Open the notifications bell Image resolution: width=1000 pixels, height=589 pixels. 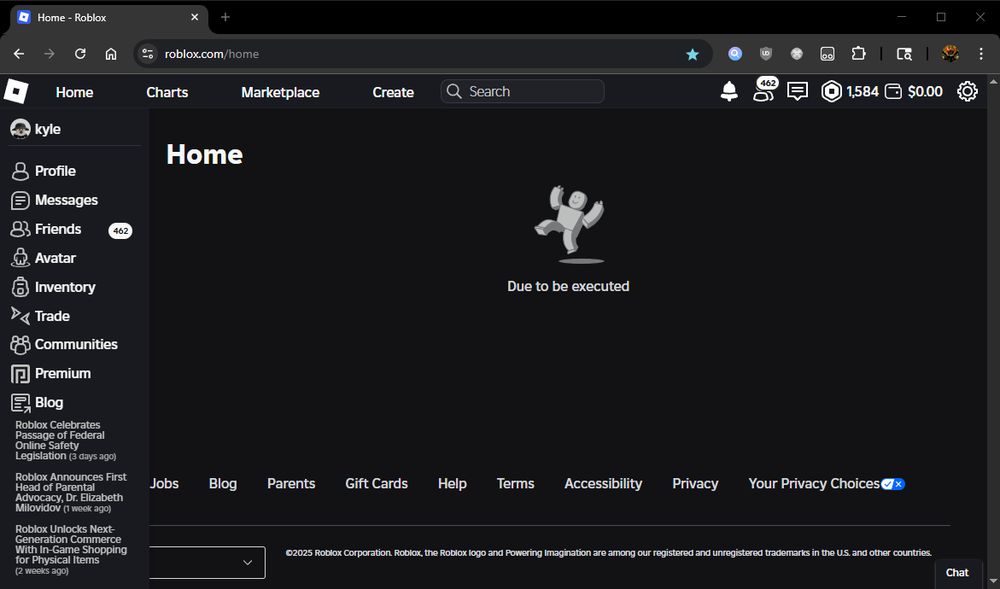pyautogui.click(x=729, y=92)
